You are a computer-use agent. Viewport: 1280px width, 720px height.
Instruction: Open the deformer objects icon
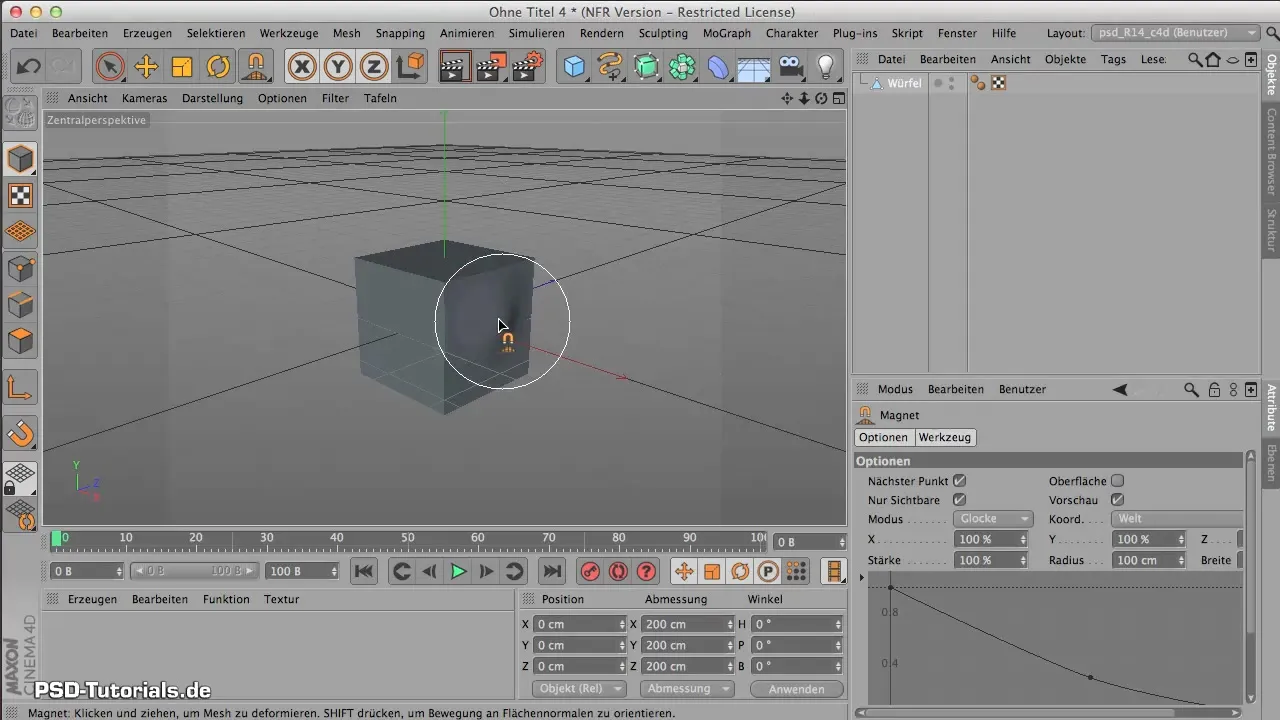point(718,67)
